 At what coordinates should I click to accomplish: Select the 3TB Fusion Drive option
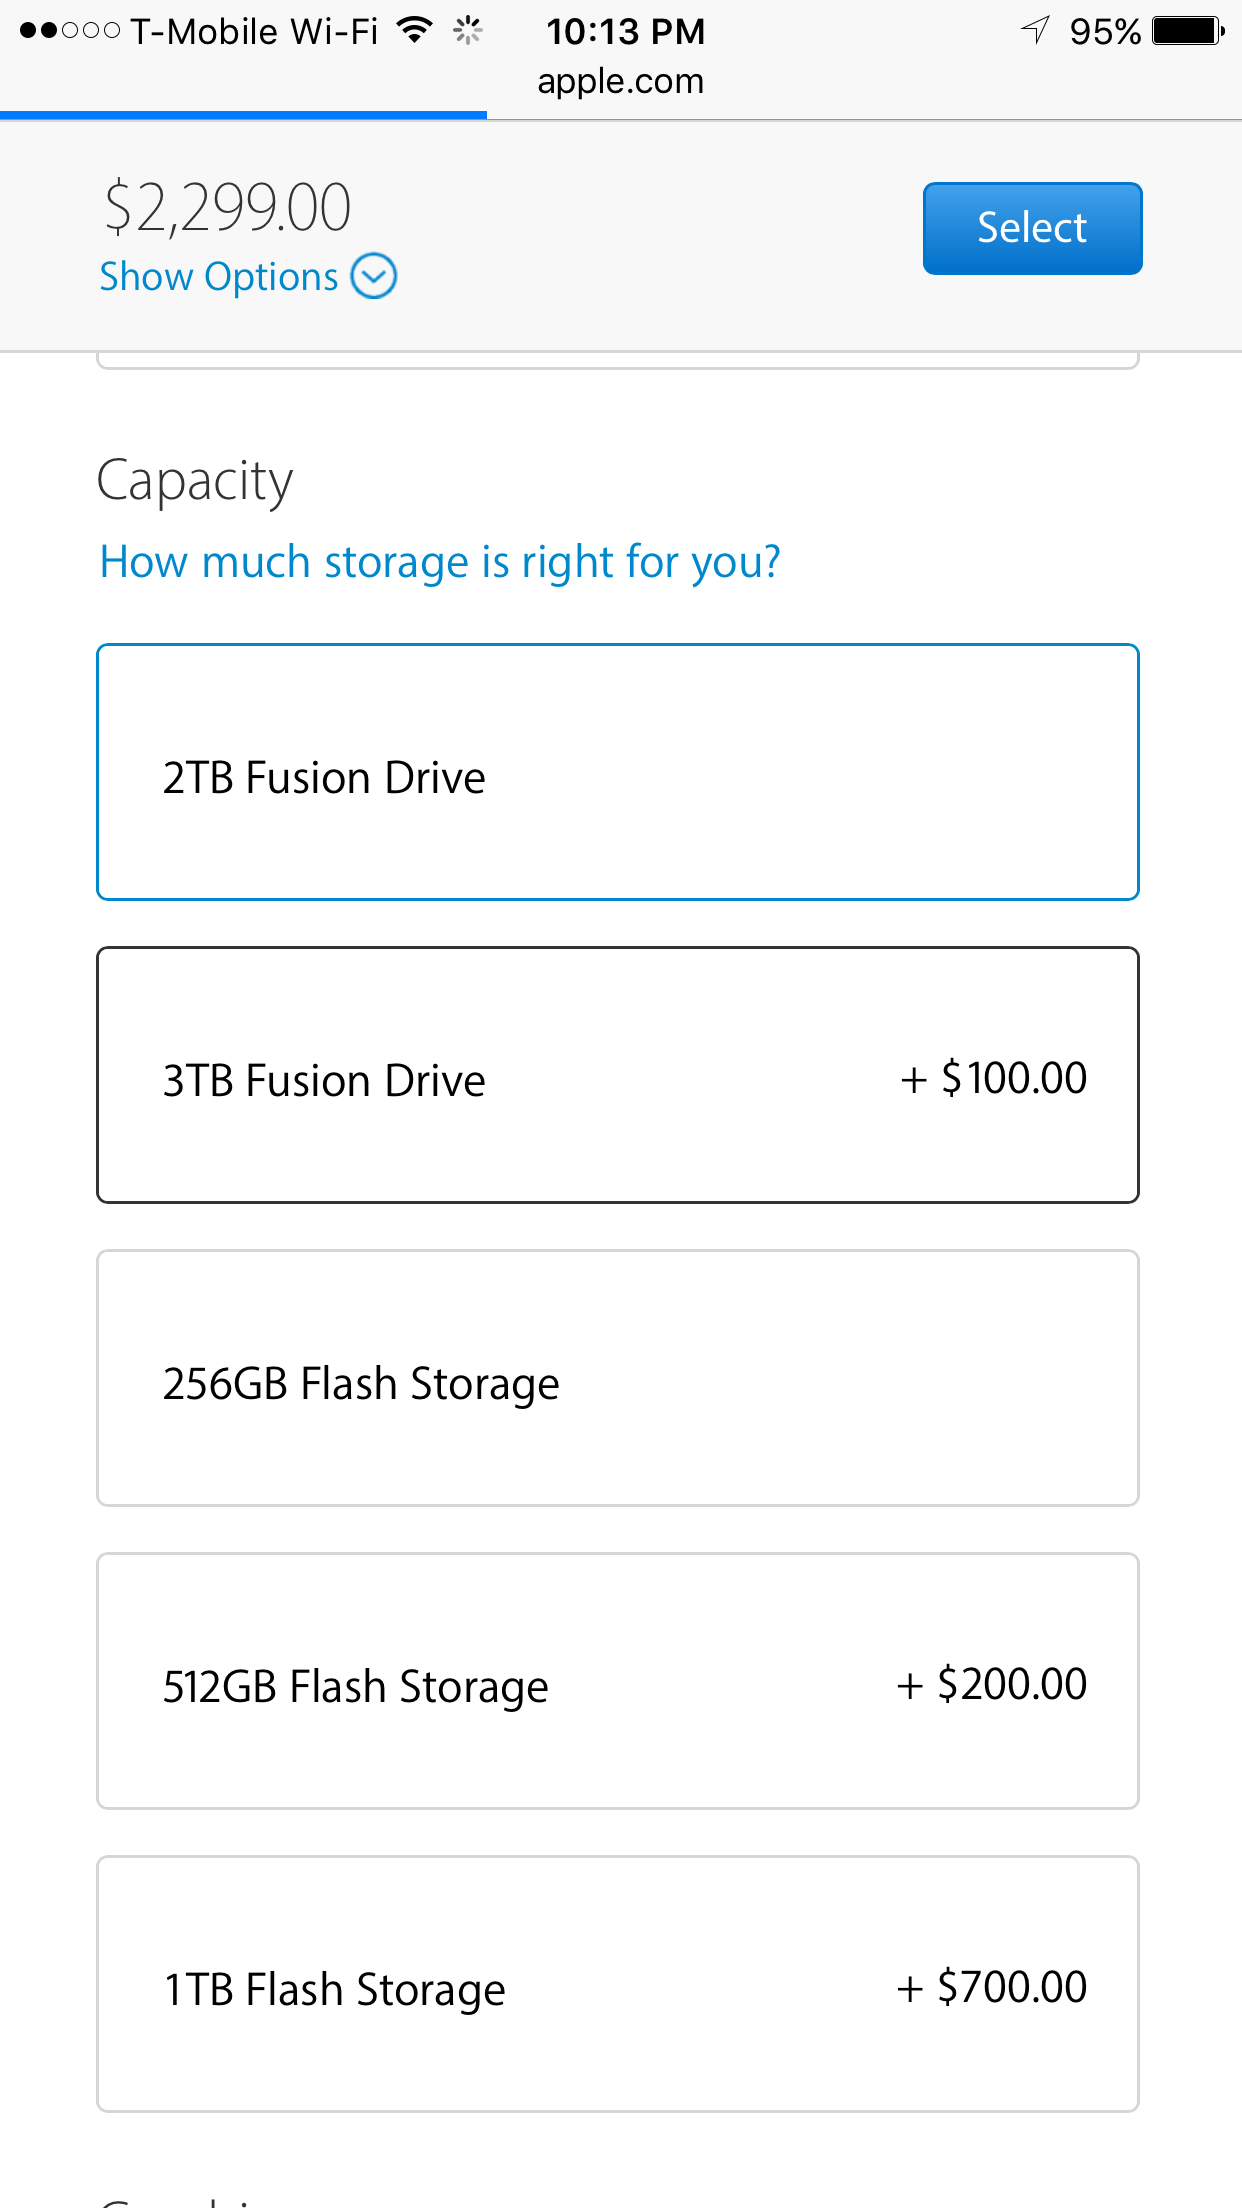click(618, 1075)
